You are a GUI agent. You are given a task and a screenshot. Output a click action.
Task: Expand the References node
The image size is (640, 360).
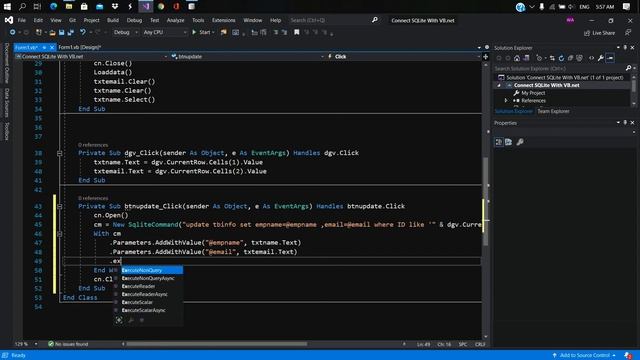(x=506, y=100)
